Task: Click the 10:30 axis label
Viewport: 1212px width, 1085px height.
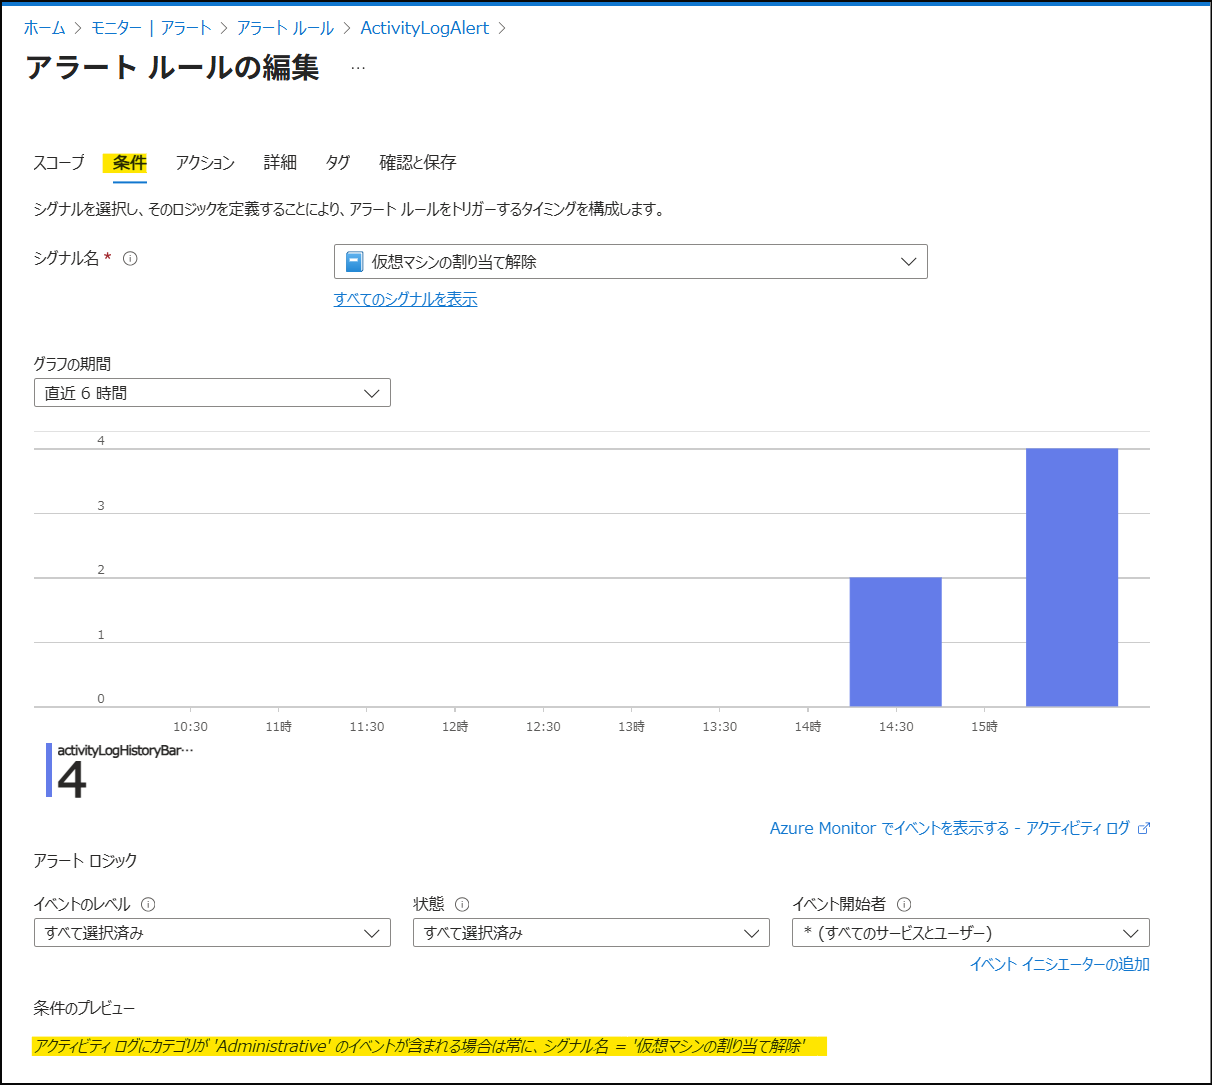Action: (190, 727)
